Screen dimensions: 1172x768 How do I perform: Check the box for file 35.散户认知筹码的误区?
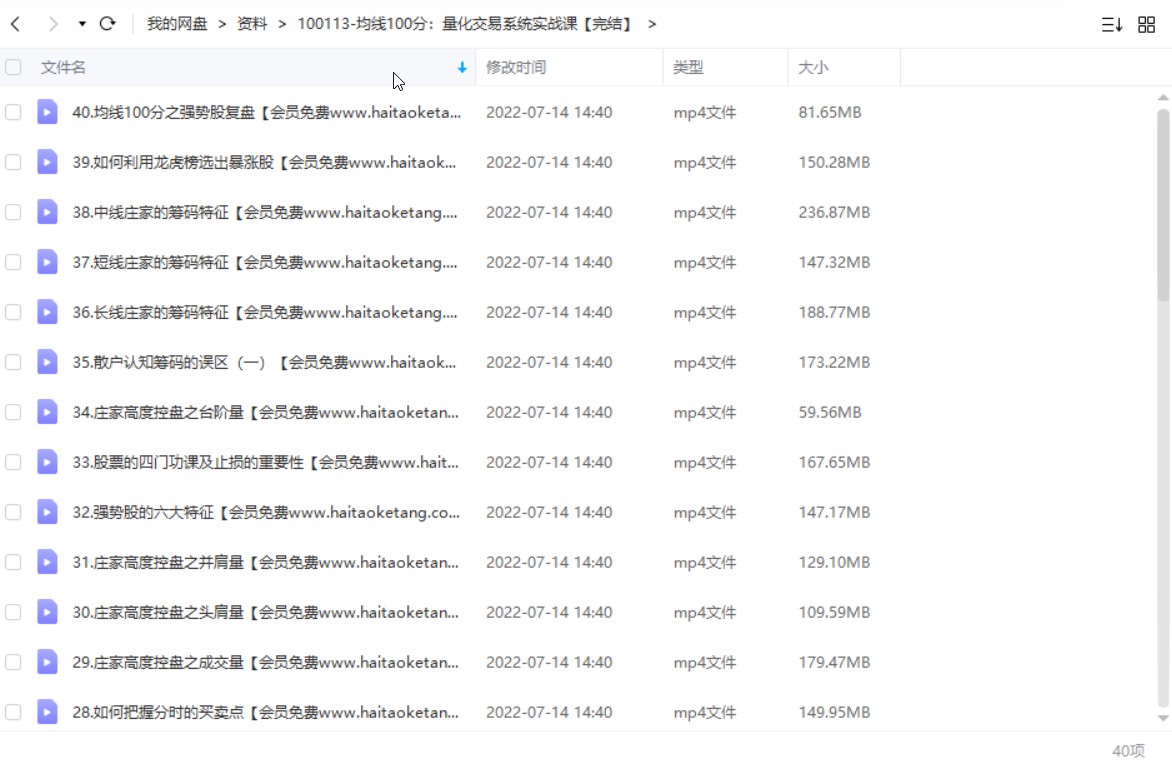click(13, 363)
